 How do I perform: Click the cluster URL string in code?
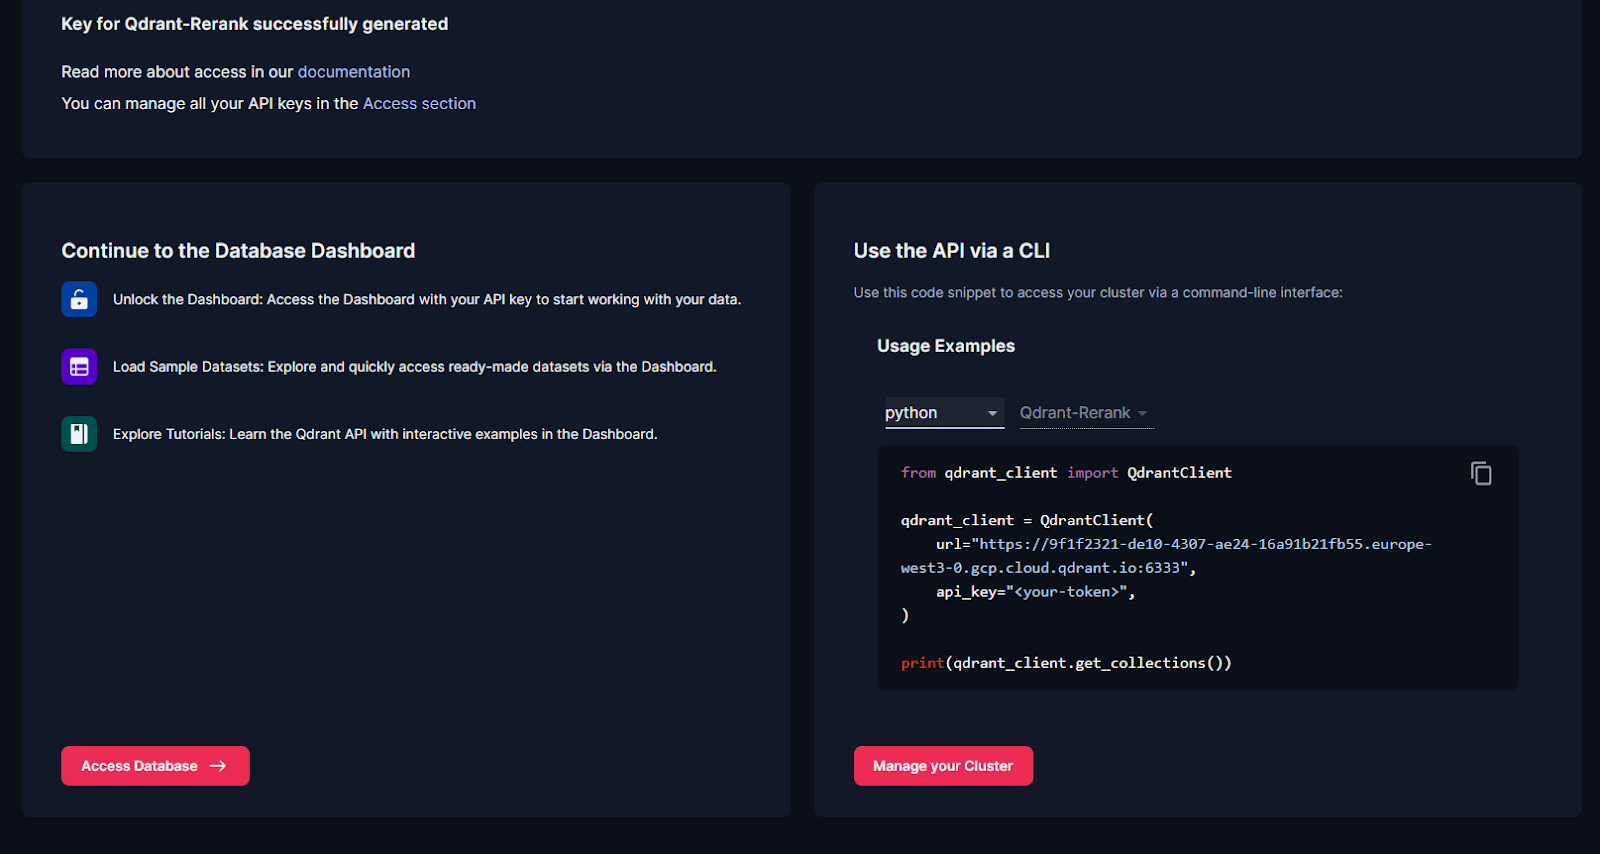1180,545
